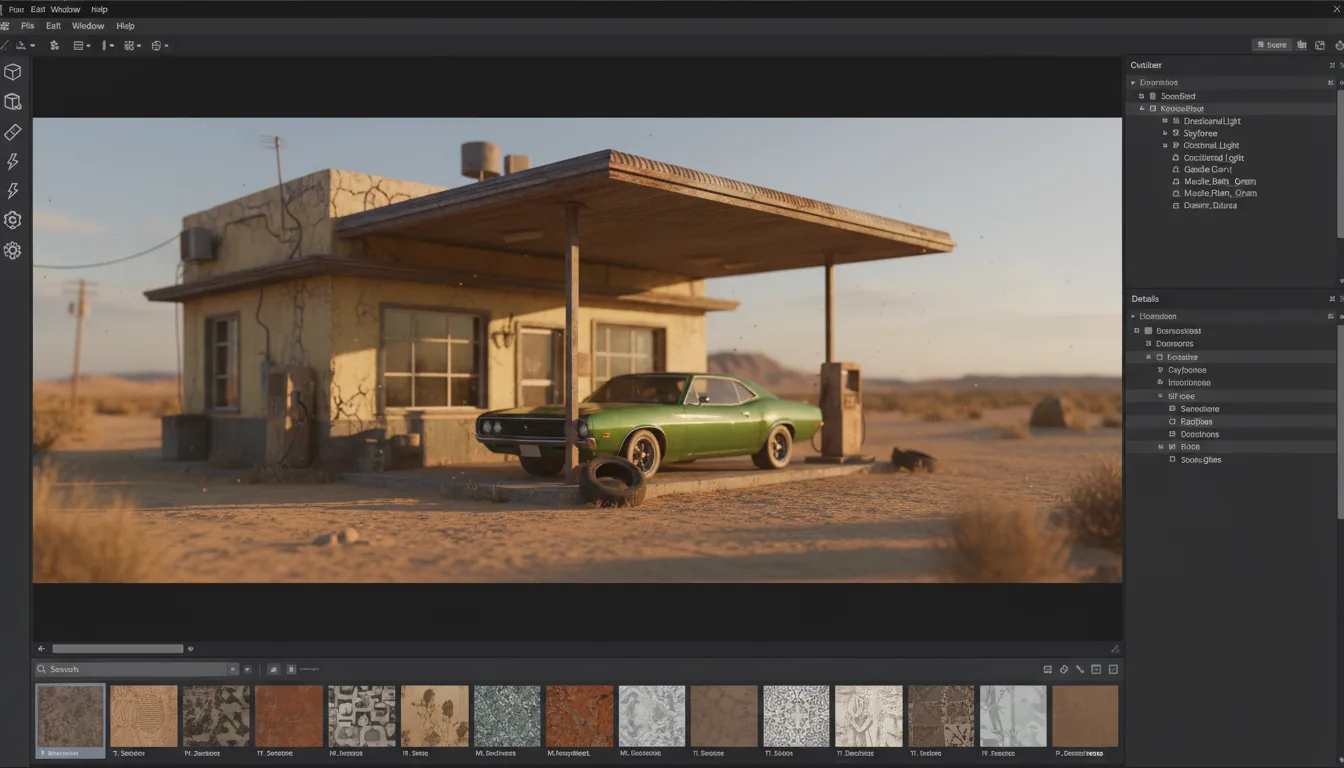Screen dimensions: 1344x768
Task: Select the first selected material thumbnail in the Content Browser
Action: click(69, 718)
